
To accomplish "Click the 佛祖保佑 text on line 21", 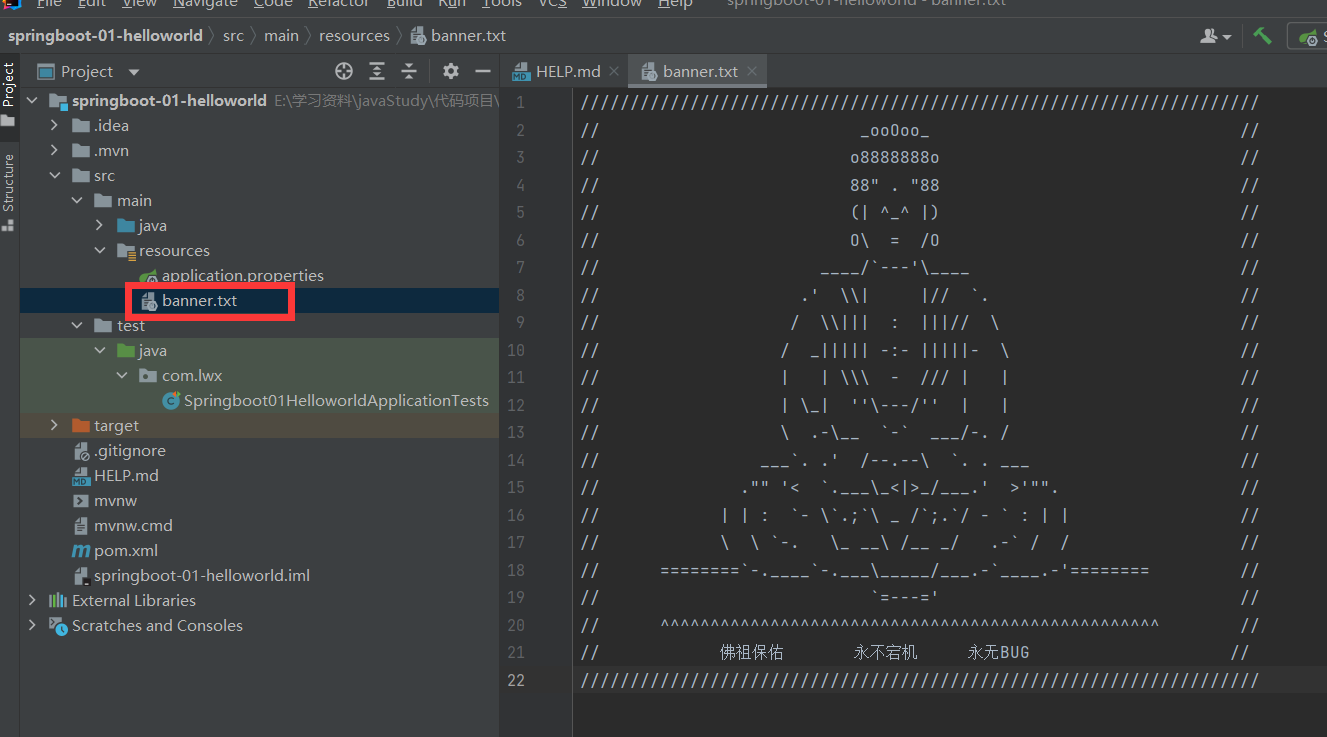I will pos(752,653).
